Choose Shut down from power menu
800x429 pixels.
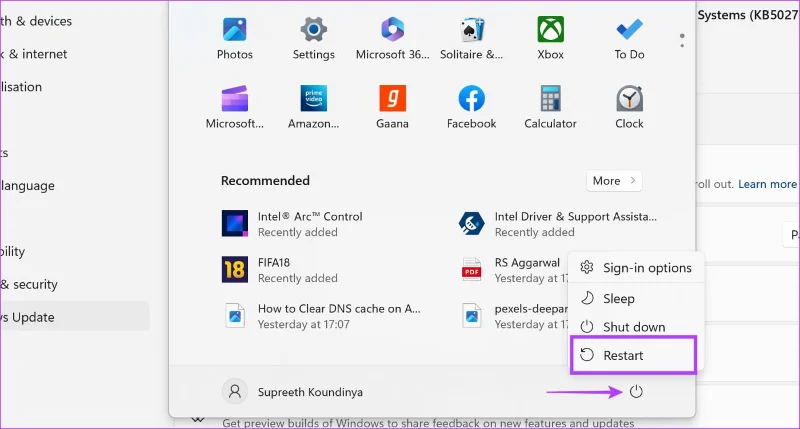coord(636,327)
